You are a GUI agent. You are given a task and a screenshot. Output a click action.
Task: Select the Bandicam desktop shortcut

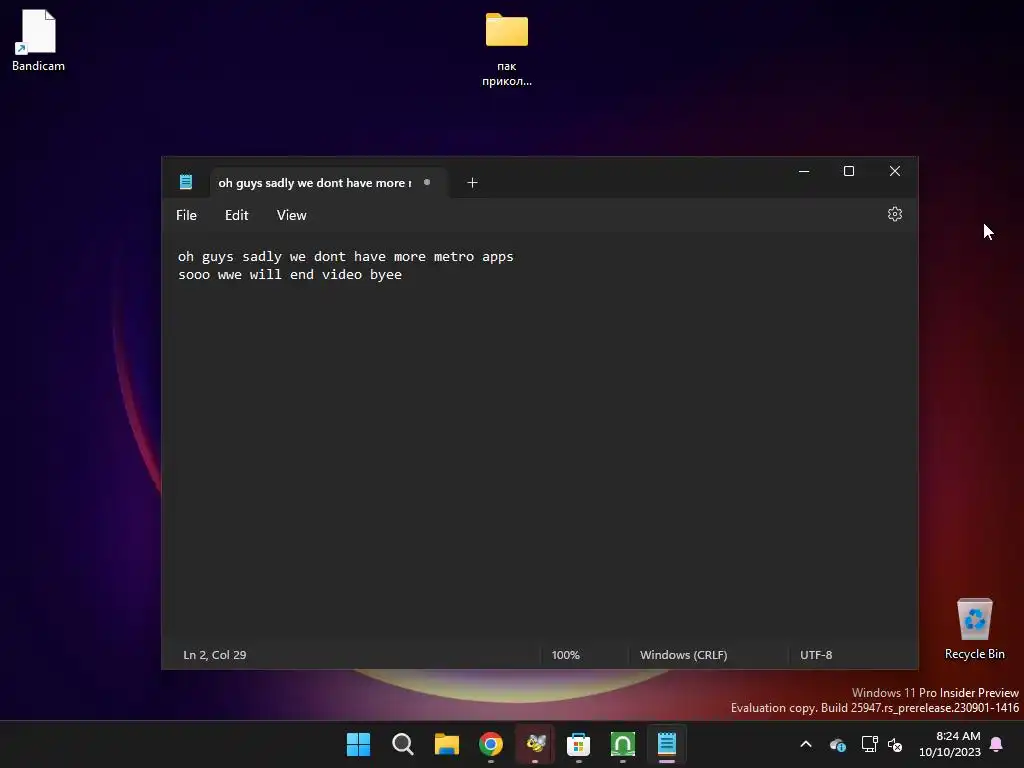click(x=38, y=40)
